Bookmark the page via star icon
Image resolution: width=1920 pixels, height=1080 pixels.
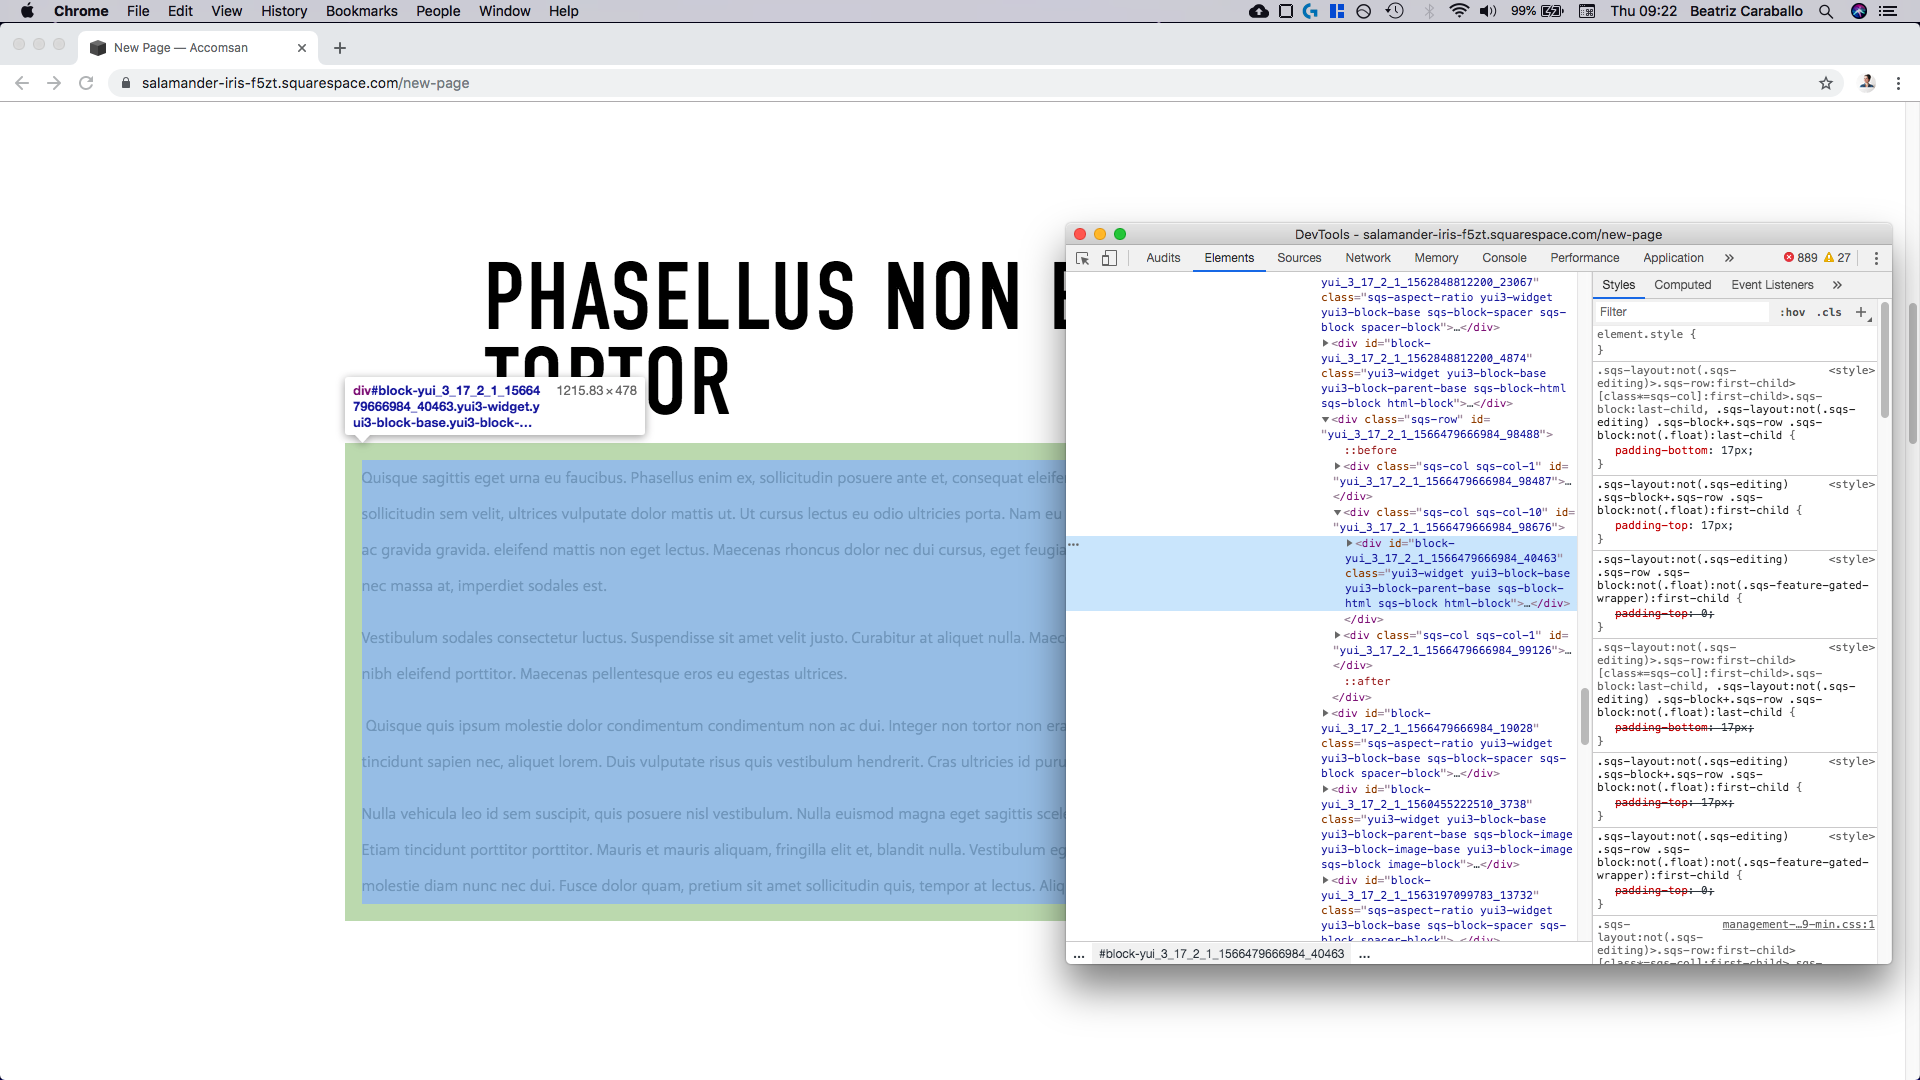(x=1826, y=83)
